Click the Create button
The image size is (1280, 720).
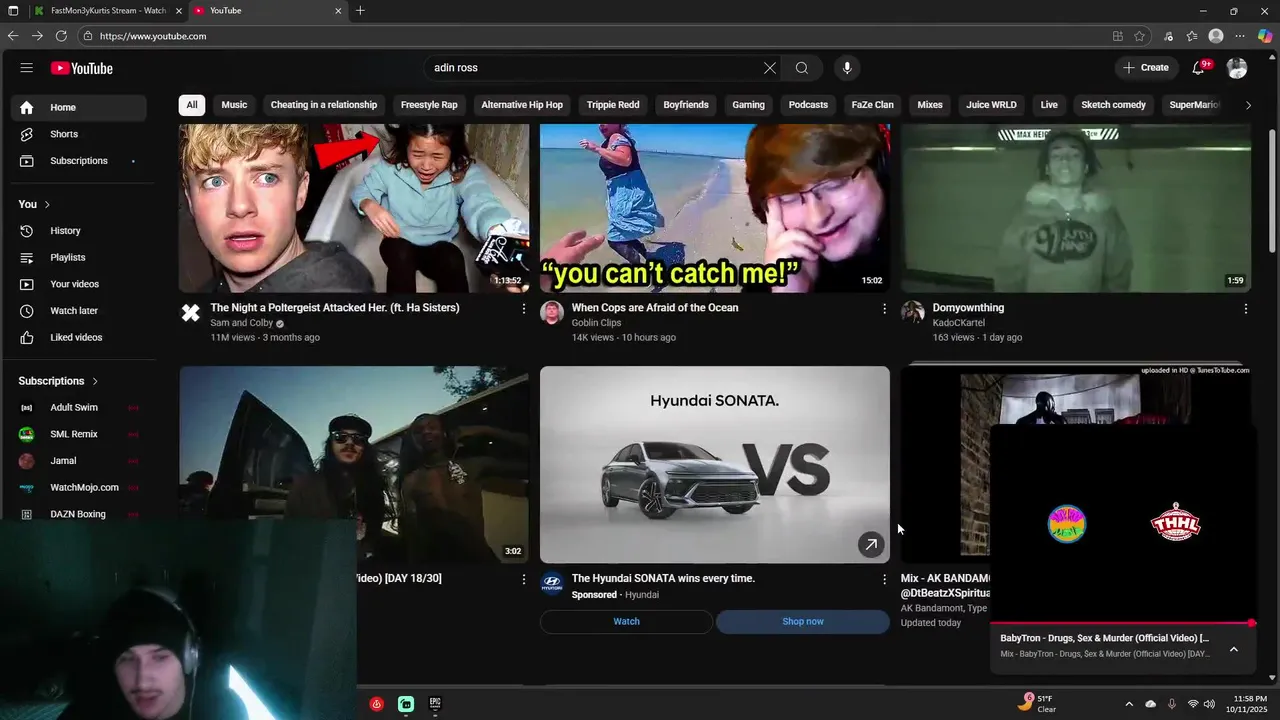(1146, 68)
